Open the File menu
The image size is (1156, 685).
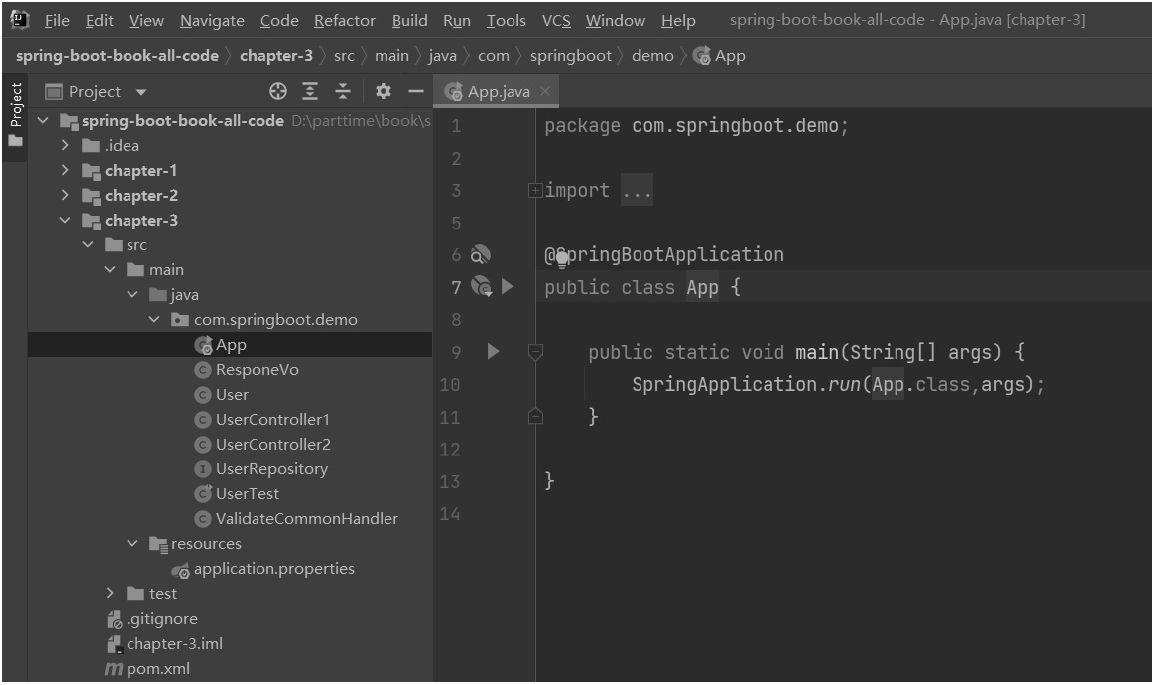point(57,21)
